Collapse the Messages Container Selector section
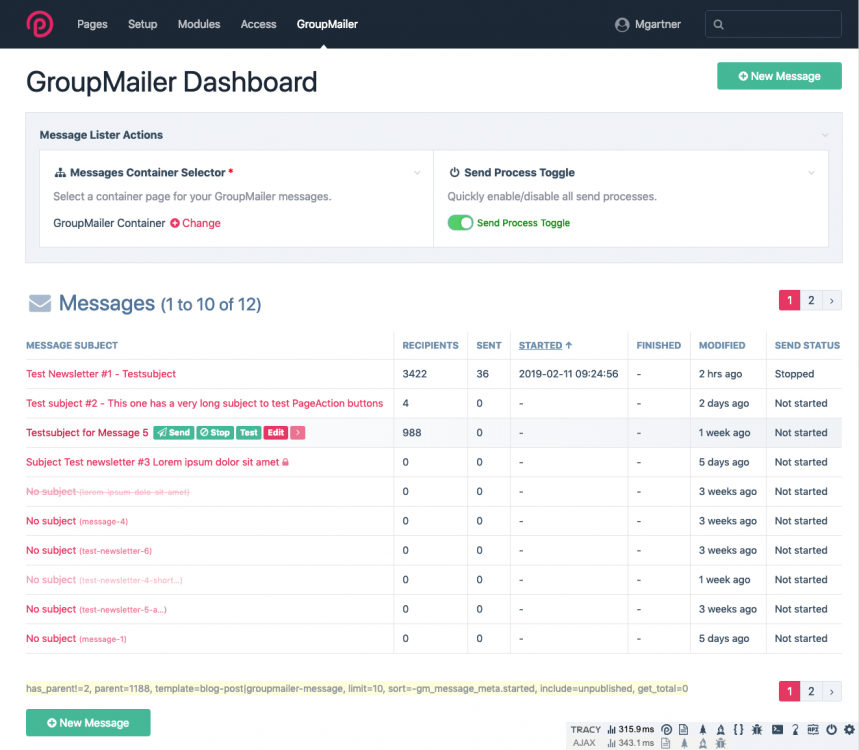 coord(417,173)
